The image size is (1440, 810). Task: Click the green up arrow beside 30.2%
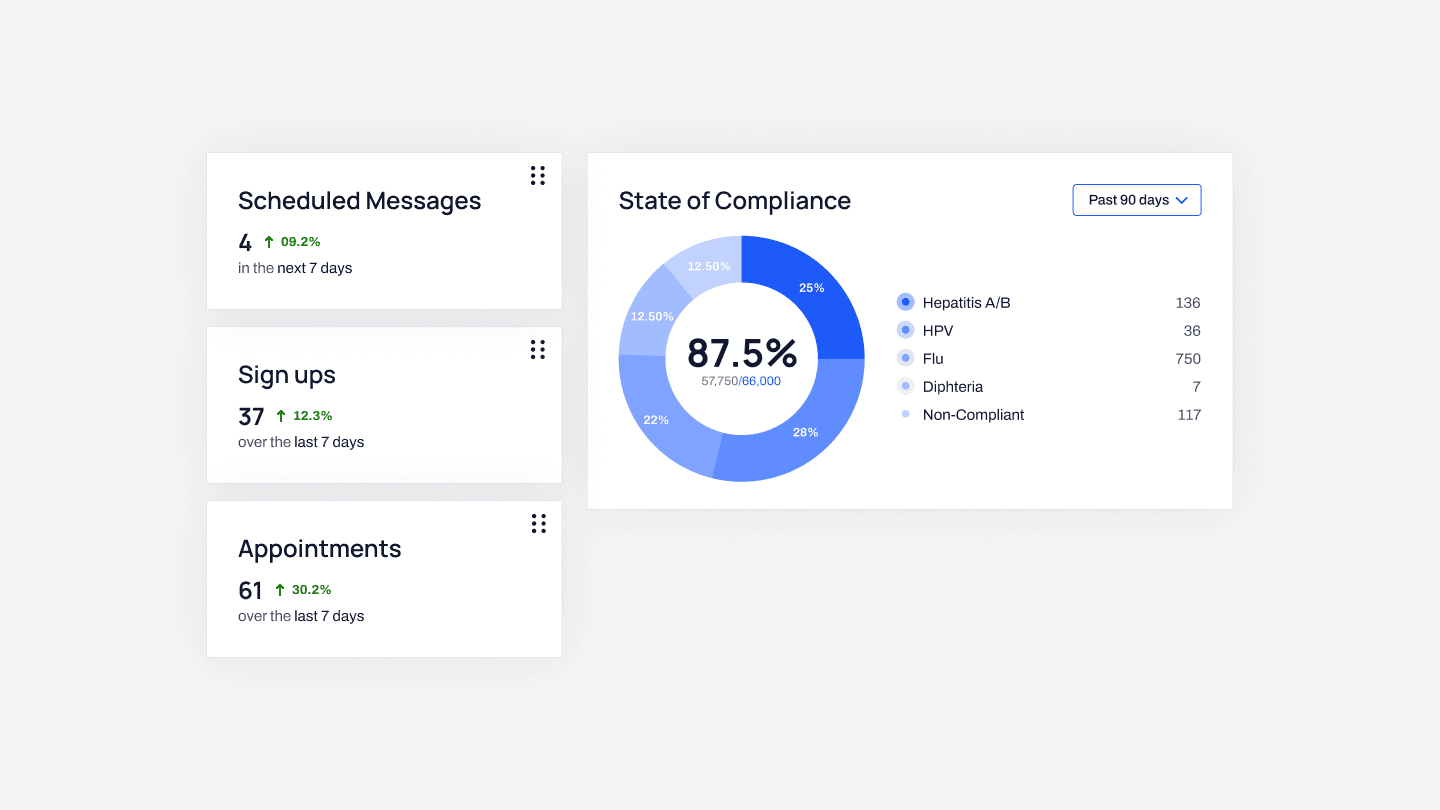(280, 590)
